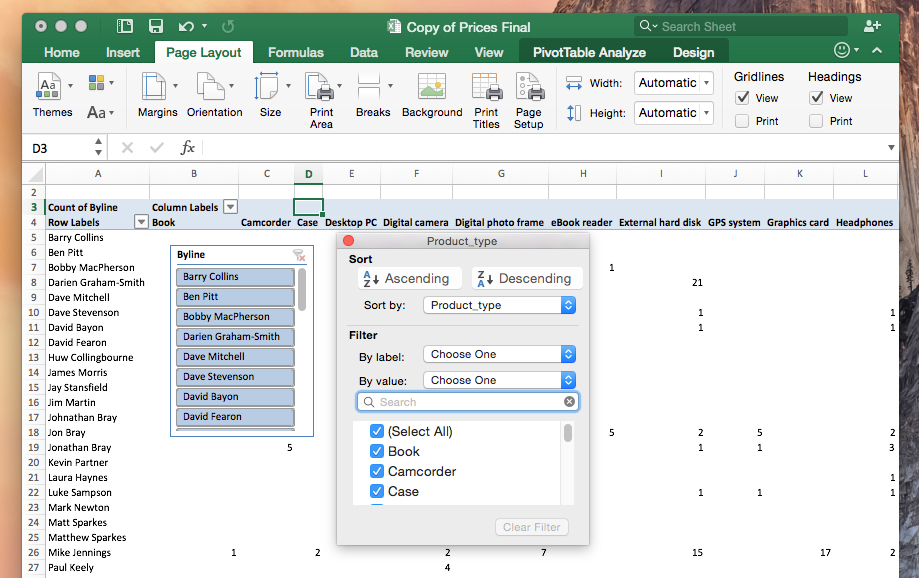Image resolution: width=919 pixels, height=578 pixels.
Task: Select the Margins tool
Action: click(x=156, y=96)
